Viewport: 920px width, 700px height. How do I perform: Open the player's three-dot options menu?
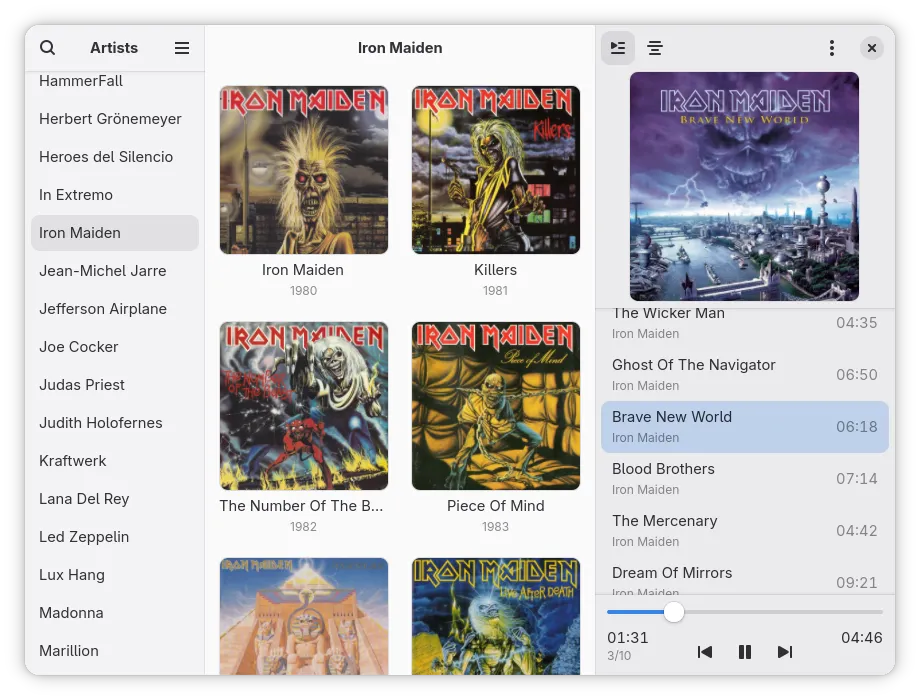[831, 48]
